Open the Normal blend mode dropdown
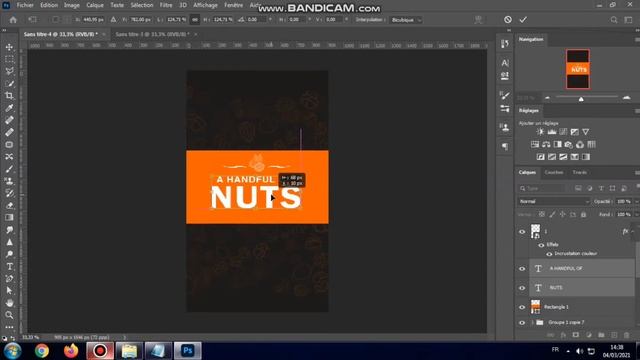 pos(554,201)
